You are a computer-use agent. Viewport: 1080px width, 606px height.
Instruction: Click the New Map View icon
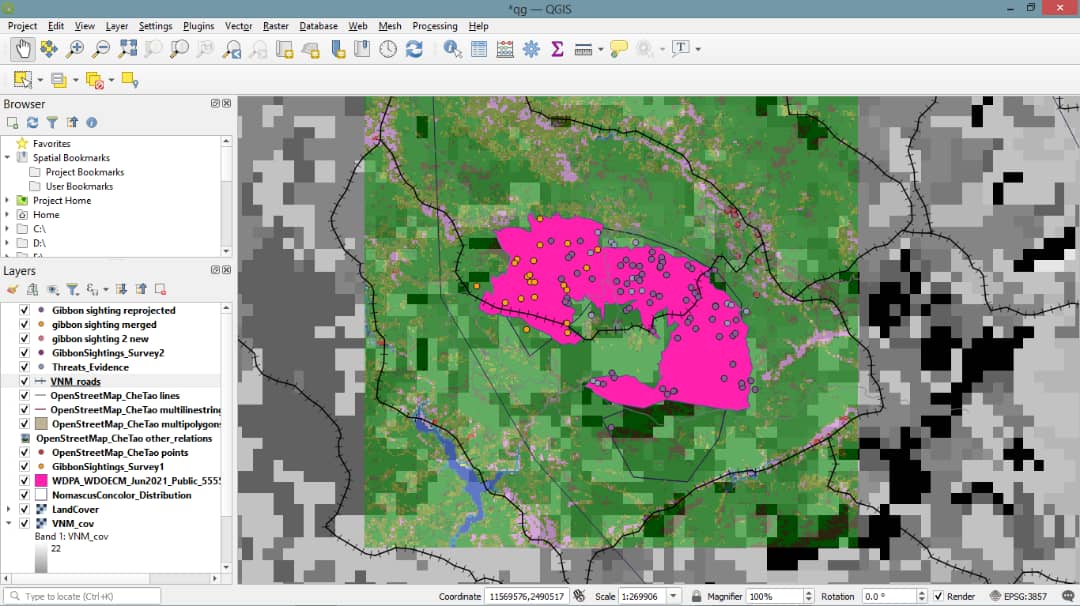pos(284,49)
